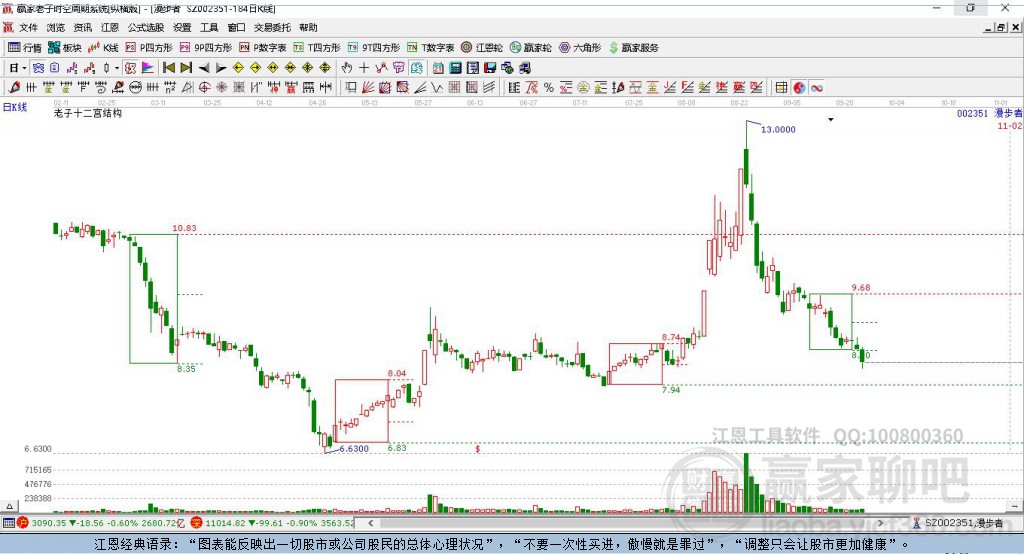Click the green skip-to-first arrow button
1024x554 pixels.
(x=168, y=67)
